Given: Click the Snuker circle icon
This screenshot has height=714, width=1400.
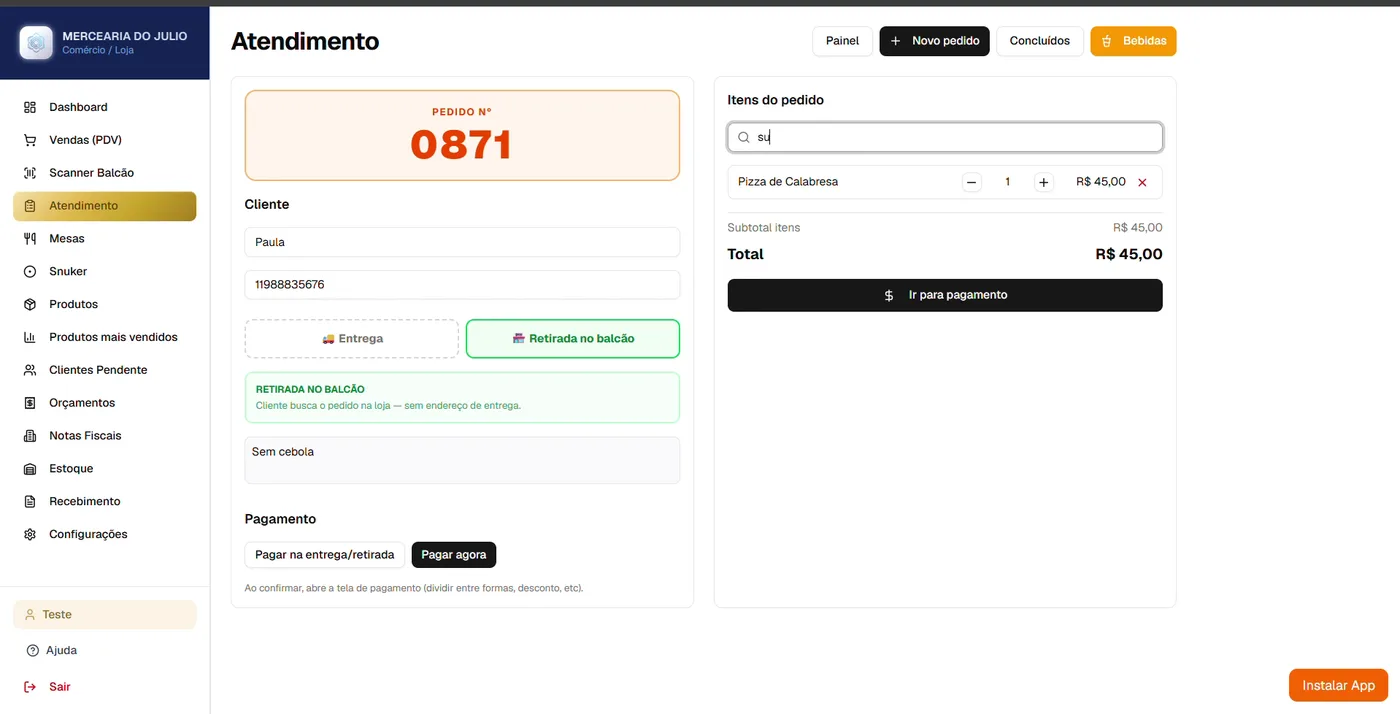Looking at the screenshot, I should 30,272.
